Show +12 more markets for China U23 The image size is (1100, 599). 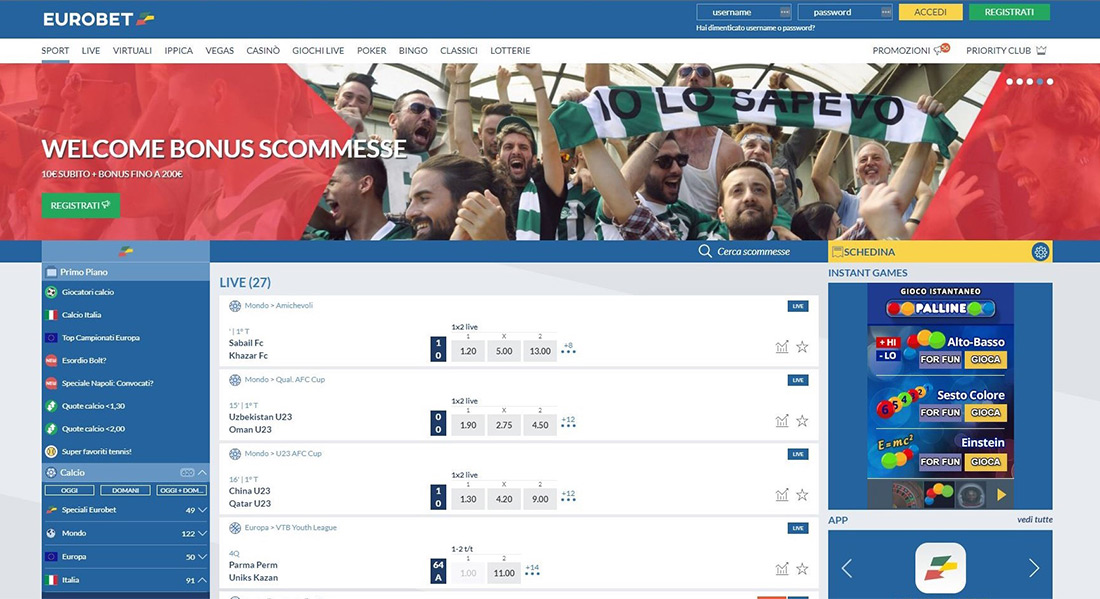(568, 497)
